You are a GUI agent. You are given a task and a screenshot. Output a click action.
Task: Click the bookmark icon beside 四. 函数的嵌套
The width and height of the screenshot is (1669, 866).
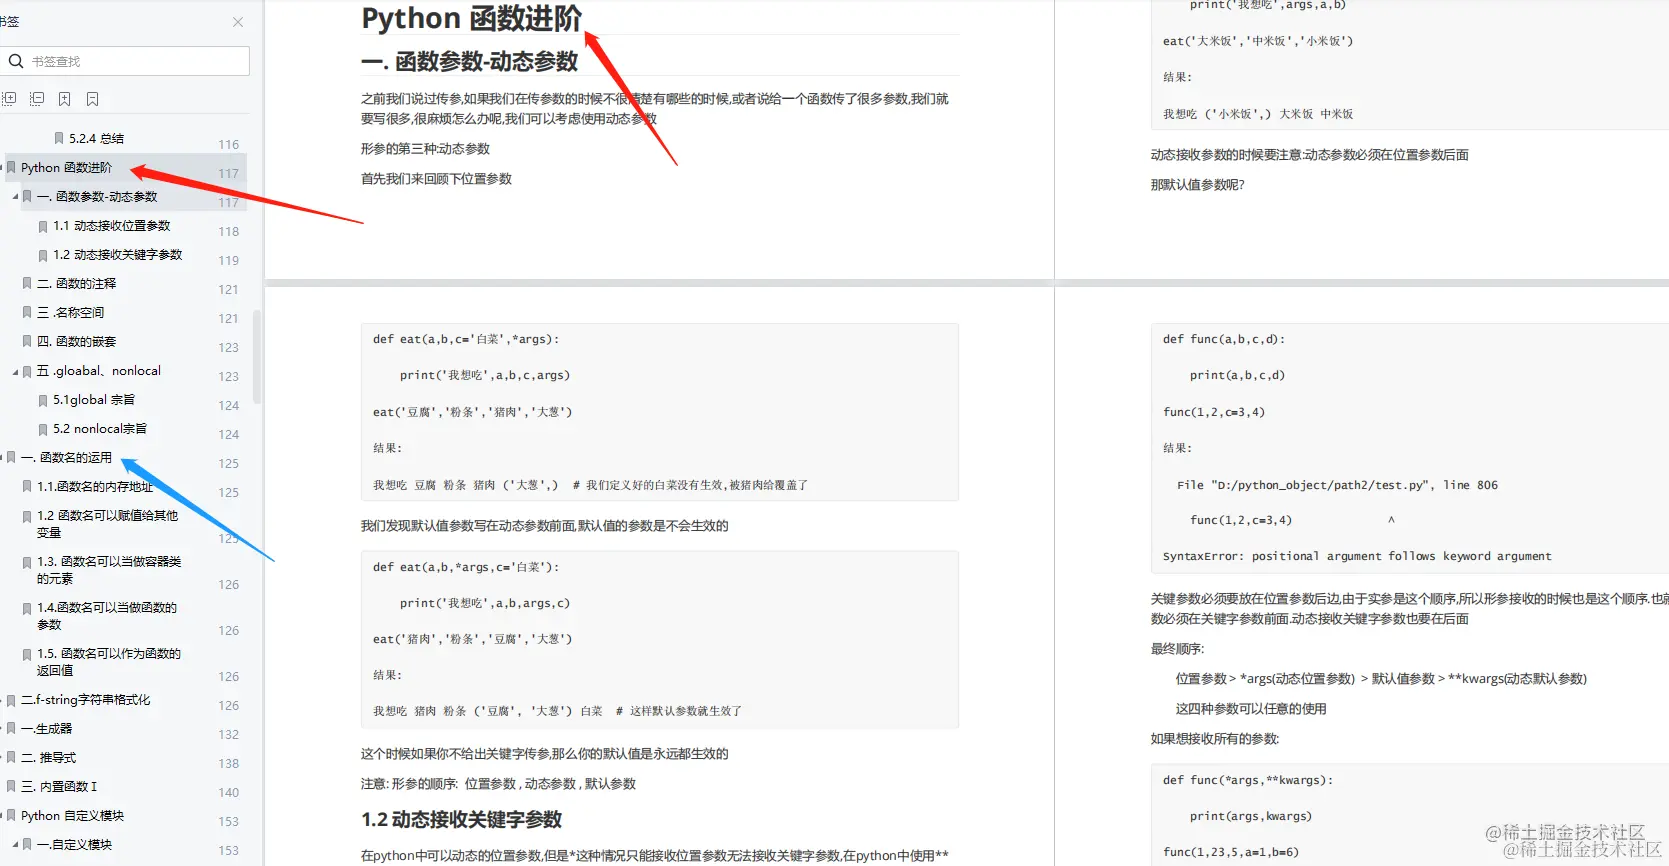click(x=27, y=342)
